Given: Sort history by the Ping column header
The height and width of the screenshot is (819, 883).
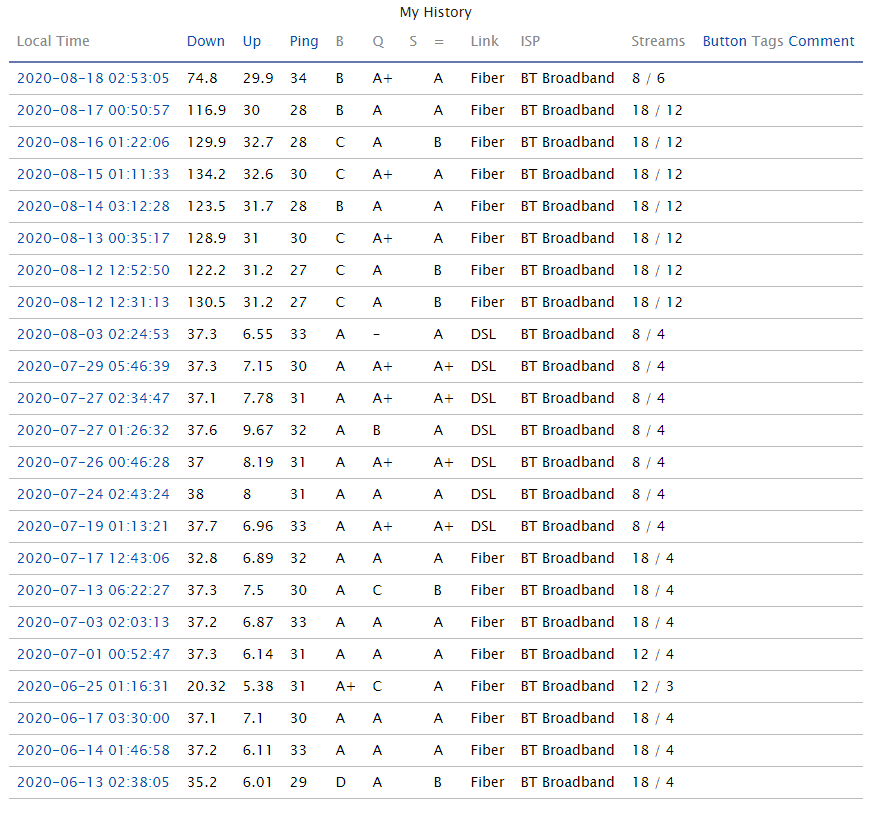Looking at the screenshot, I should 303,41.
